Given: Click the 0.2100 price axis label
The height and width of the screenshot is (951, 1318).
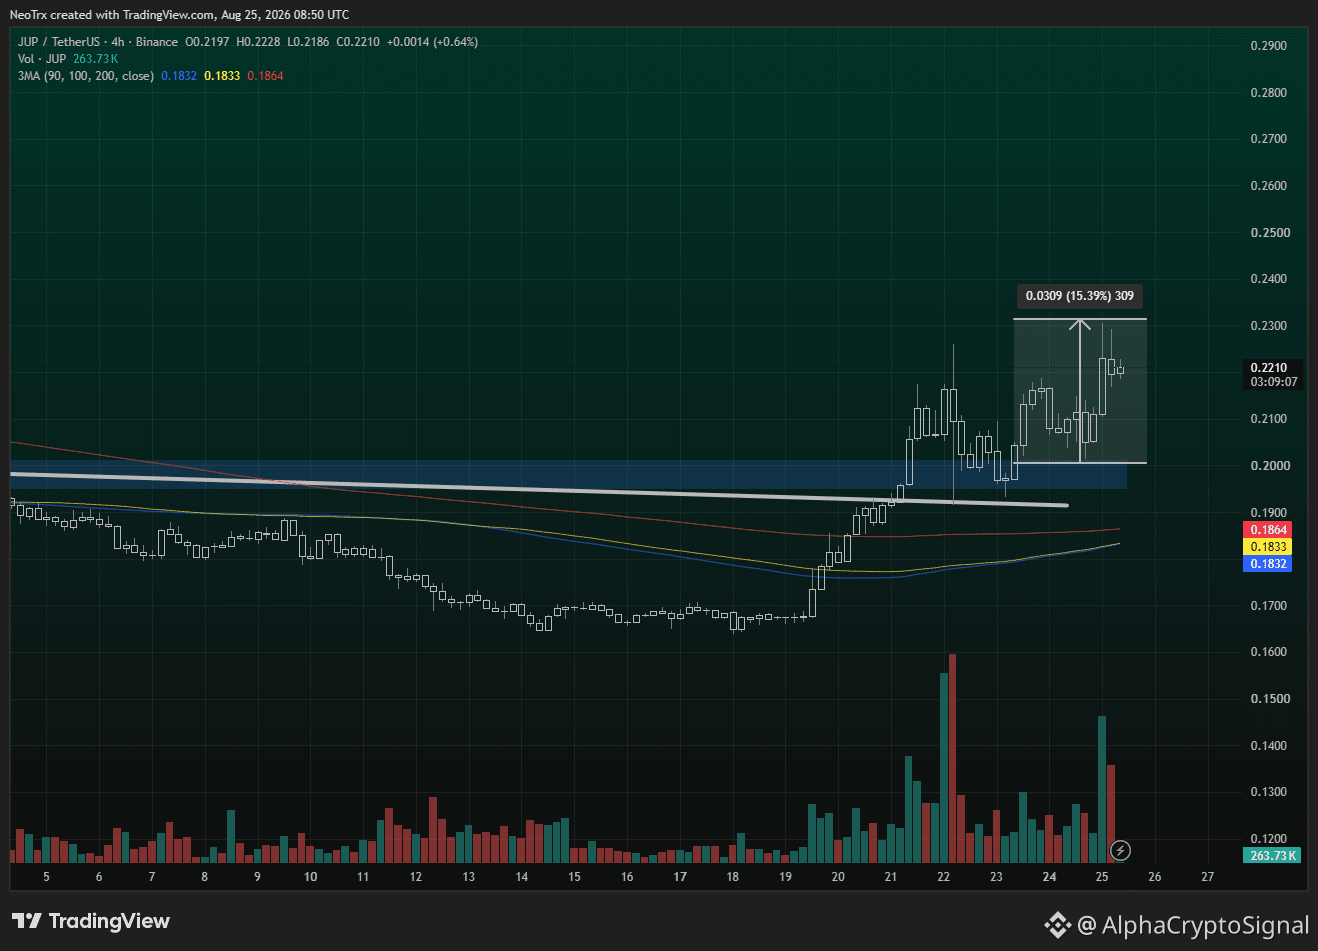Looking at the screenshot, I should click(1269, 419).
